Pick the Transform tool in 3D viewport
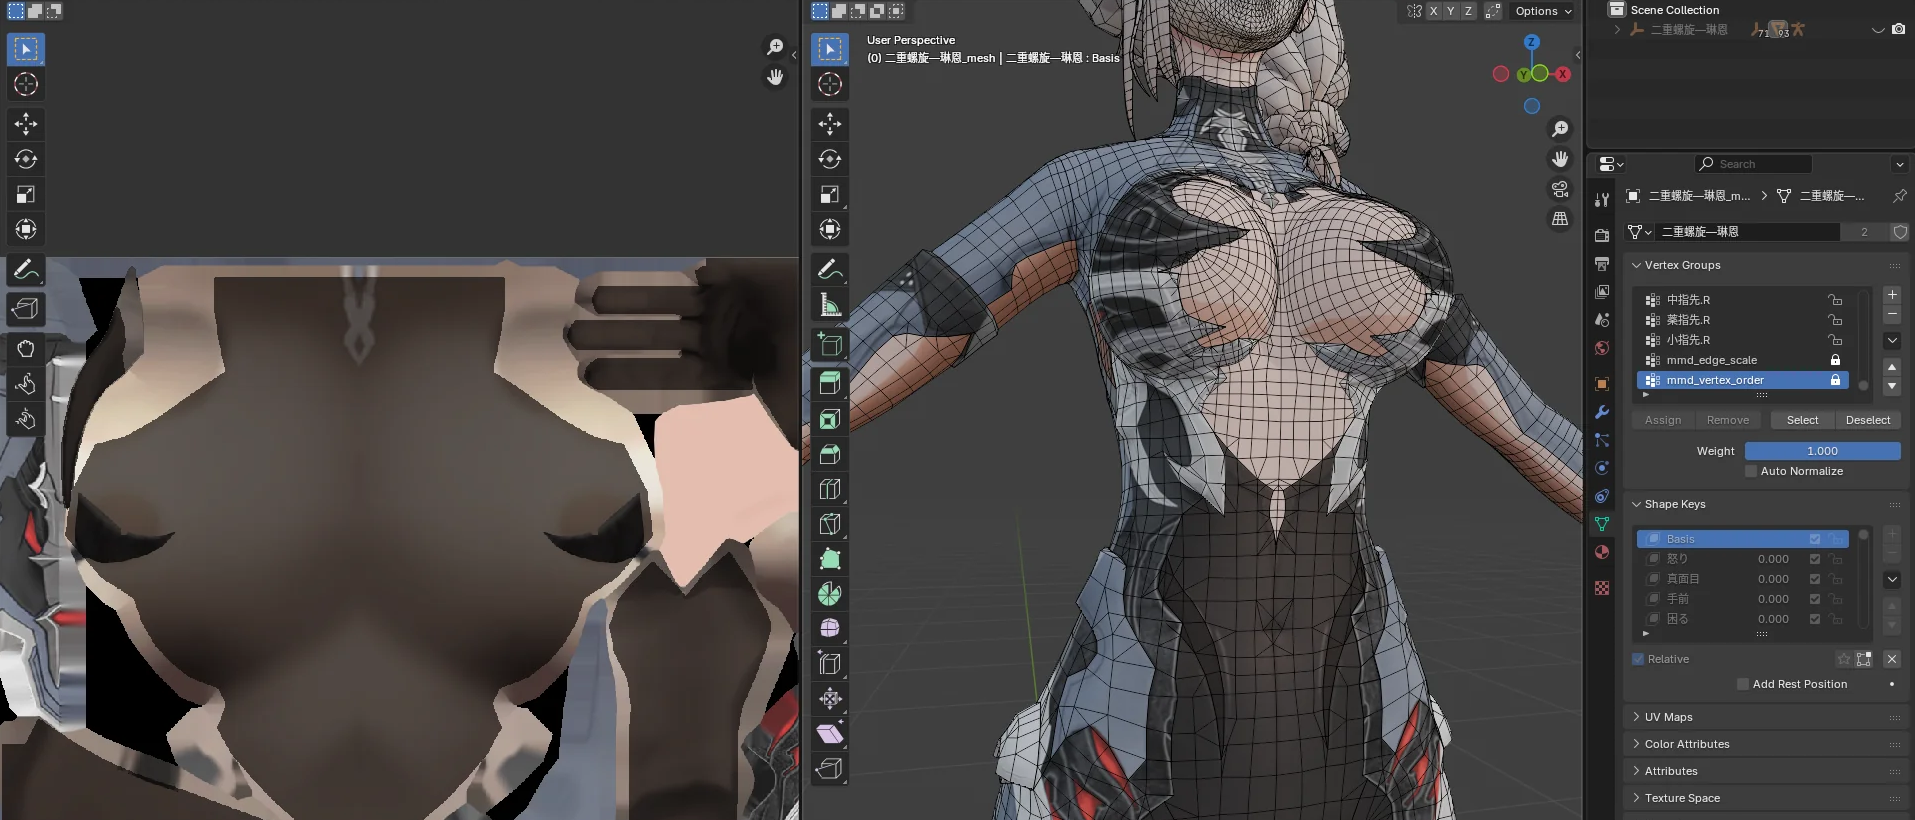The image size is (1915, 820). coord(829,229)
